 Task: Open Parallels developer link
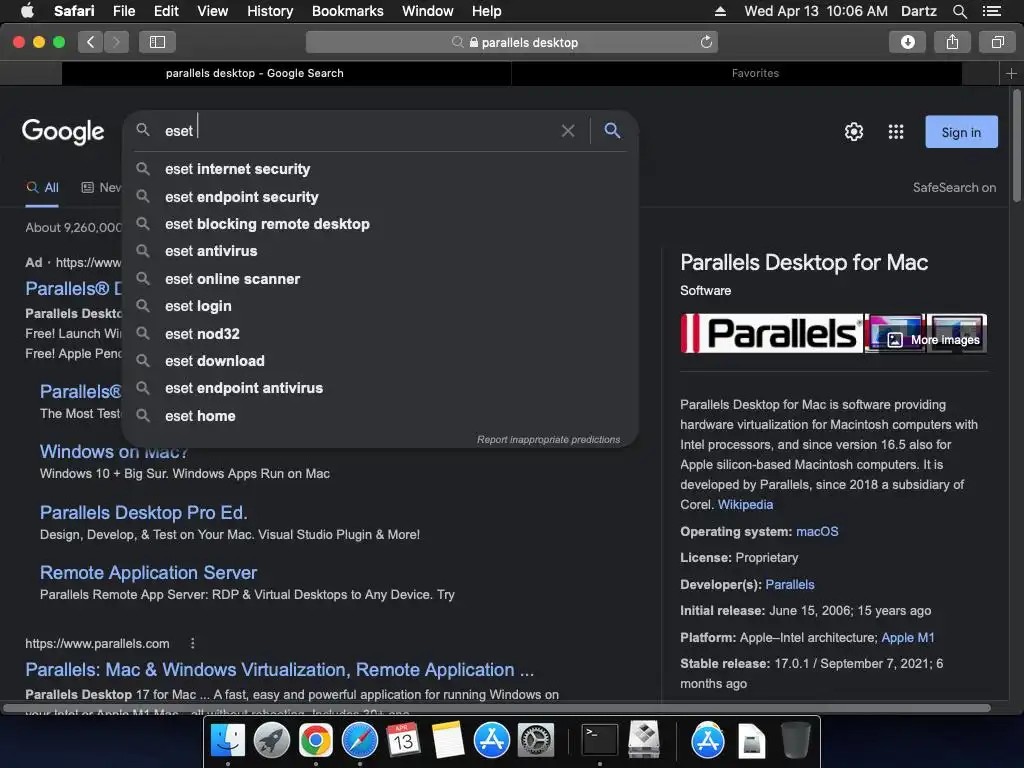790,584
